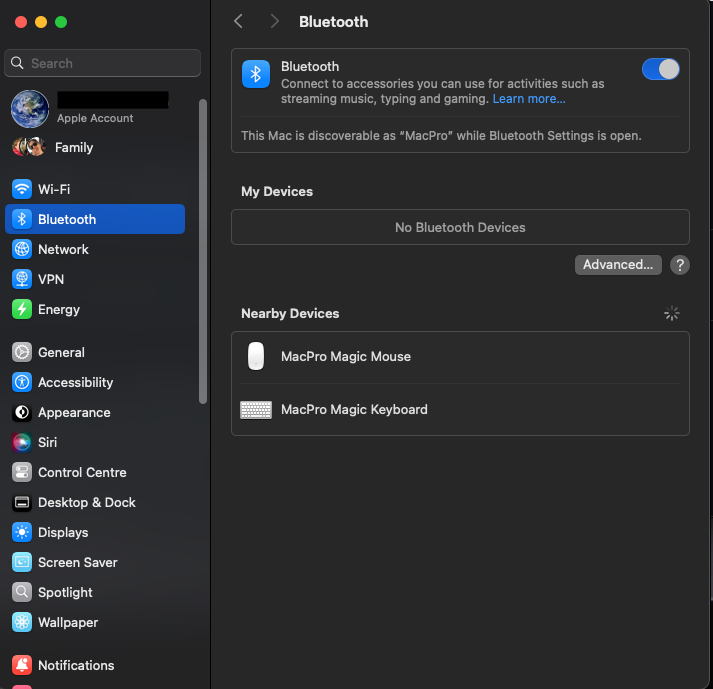
Task: Click the No Bluetooth Devices row
Action: [x=460, y=227]
